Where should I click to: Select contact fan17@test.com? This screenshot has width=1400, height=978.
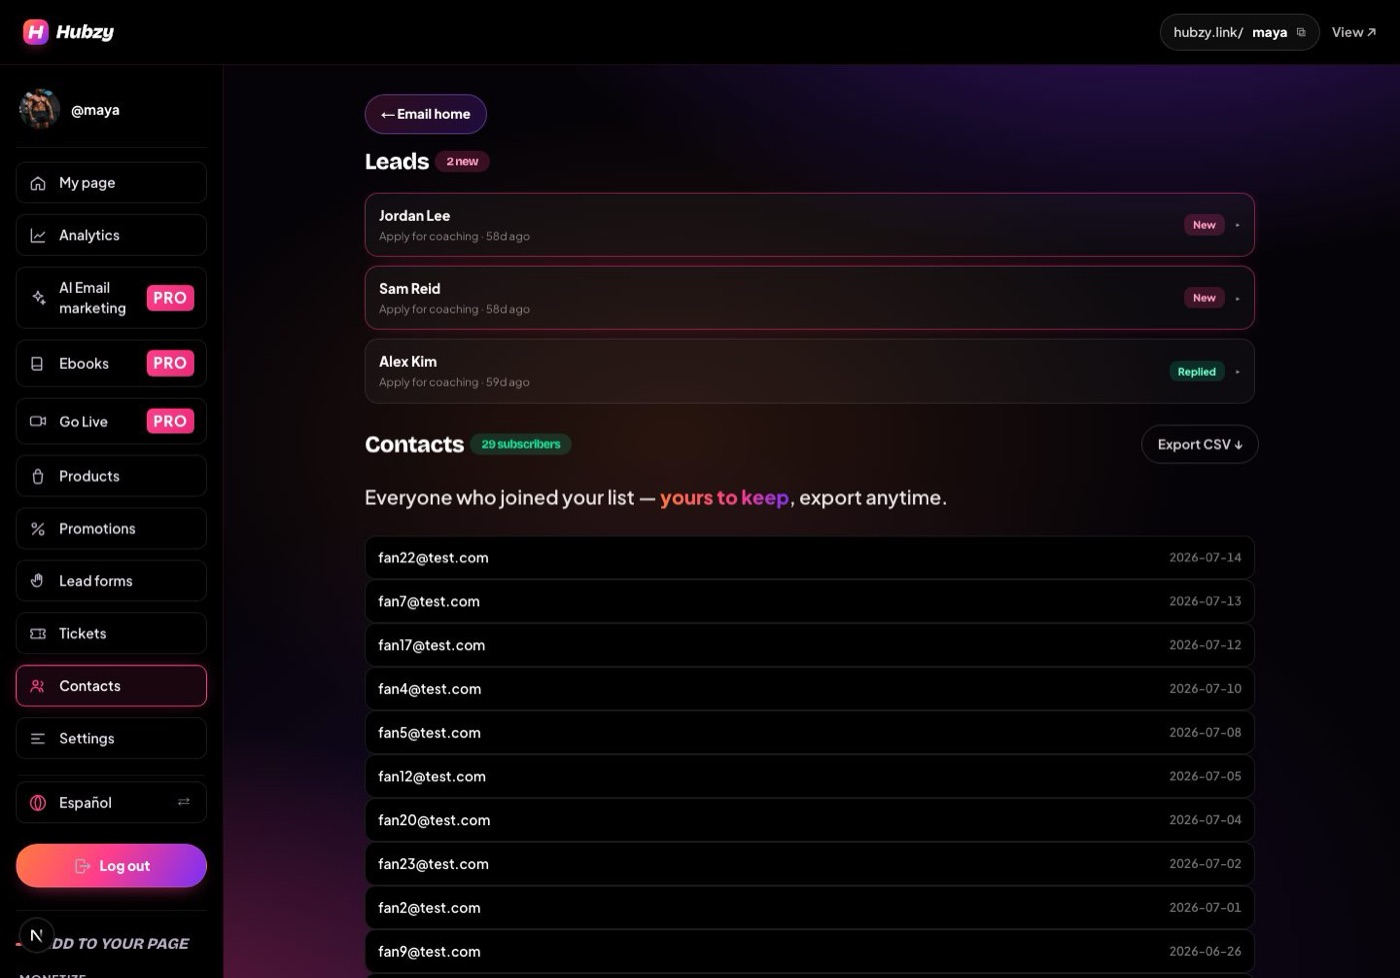[x=810, y=645]
